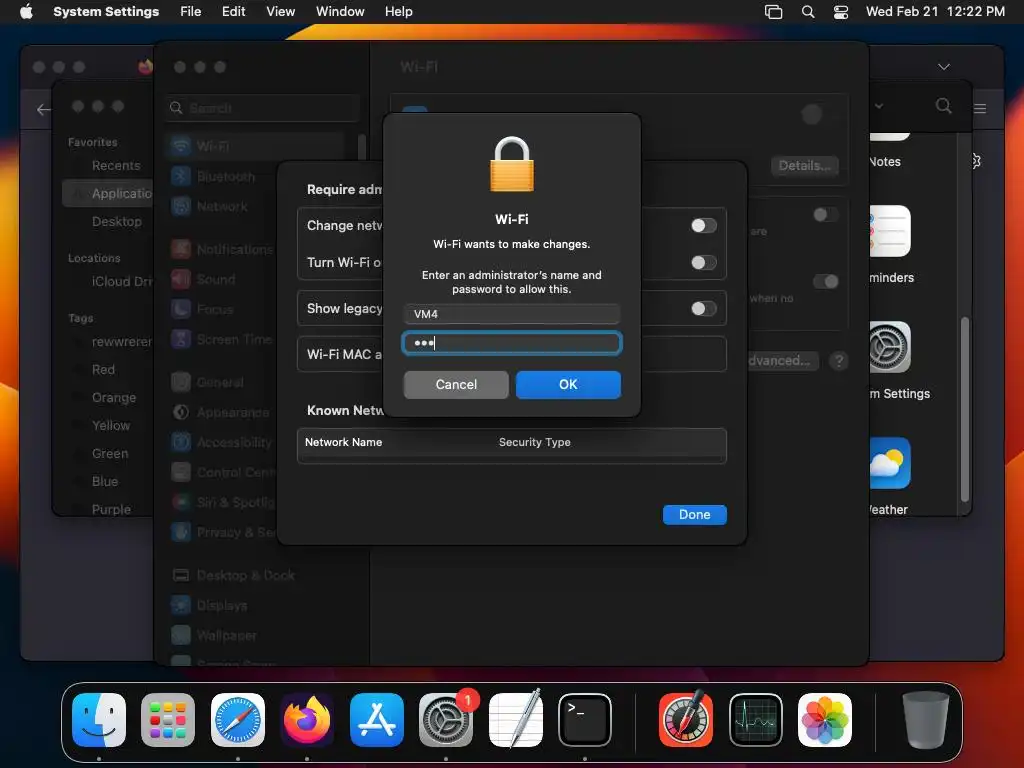This screenshot has width=1024, height=768.
Task: Click the help question mark button
Action: tap(839, 360)
